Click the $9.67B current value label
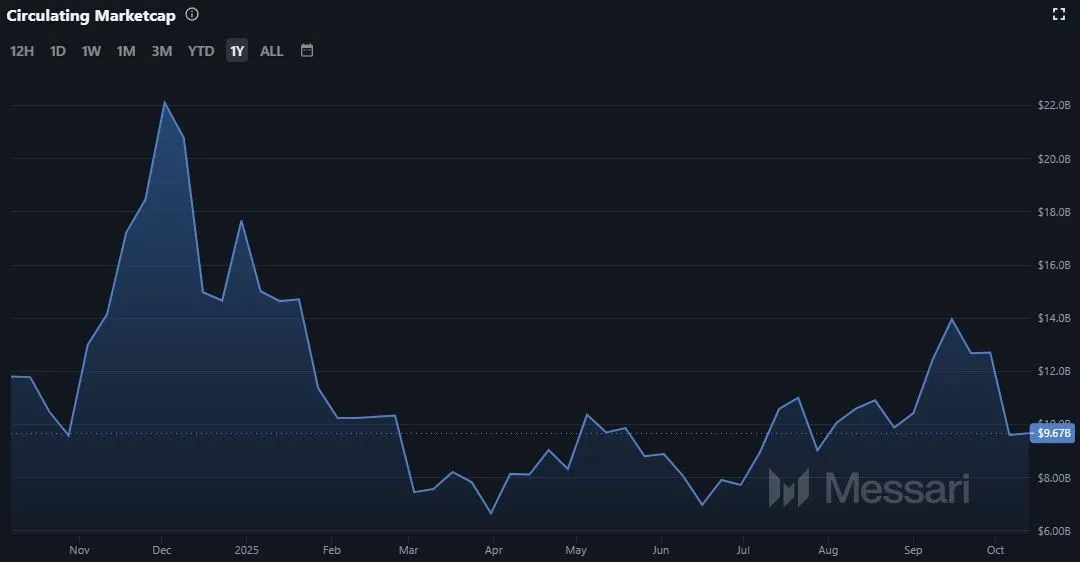The image size is (1080, 562). [1054, 433]
